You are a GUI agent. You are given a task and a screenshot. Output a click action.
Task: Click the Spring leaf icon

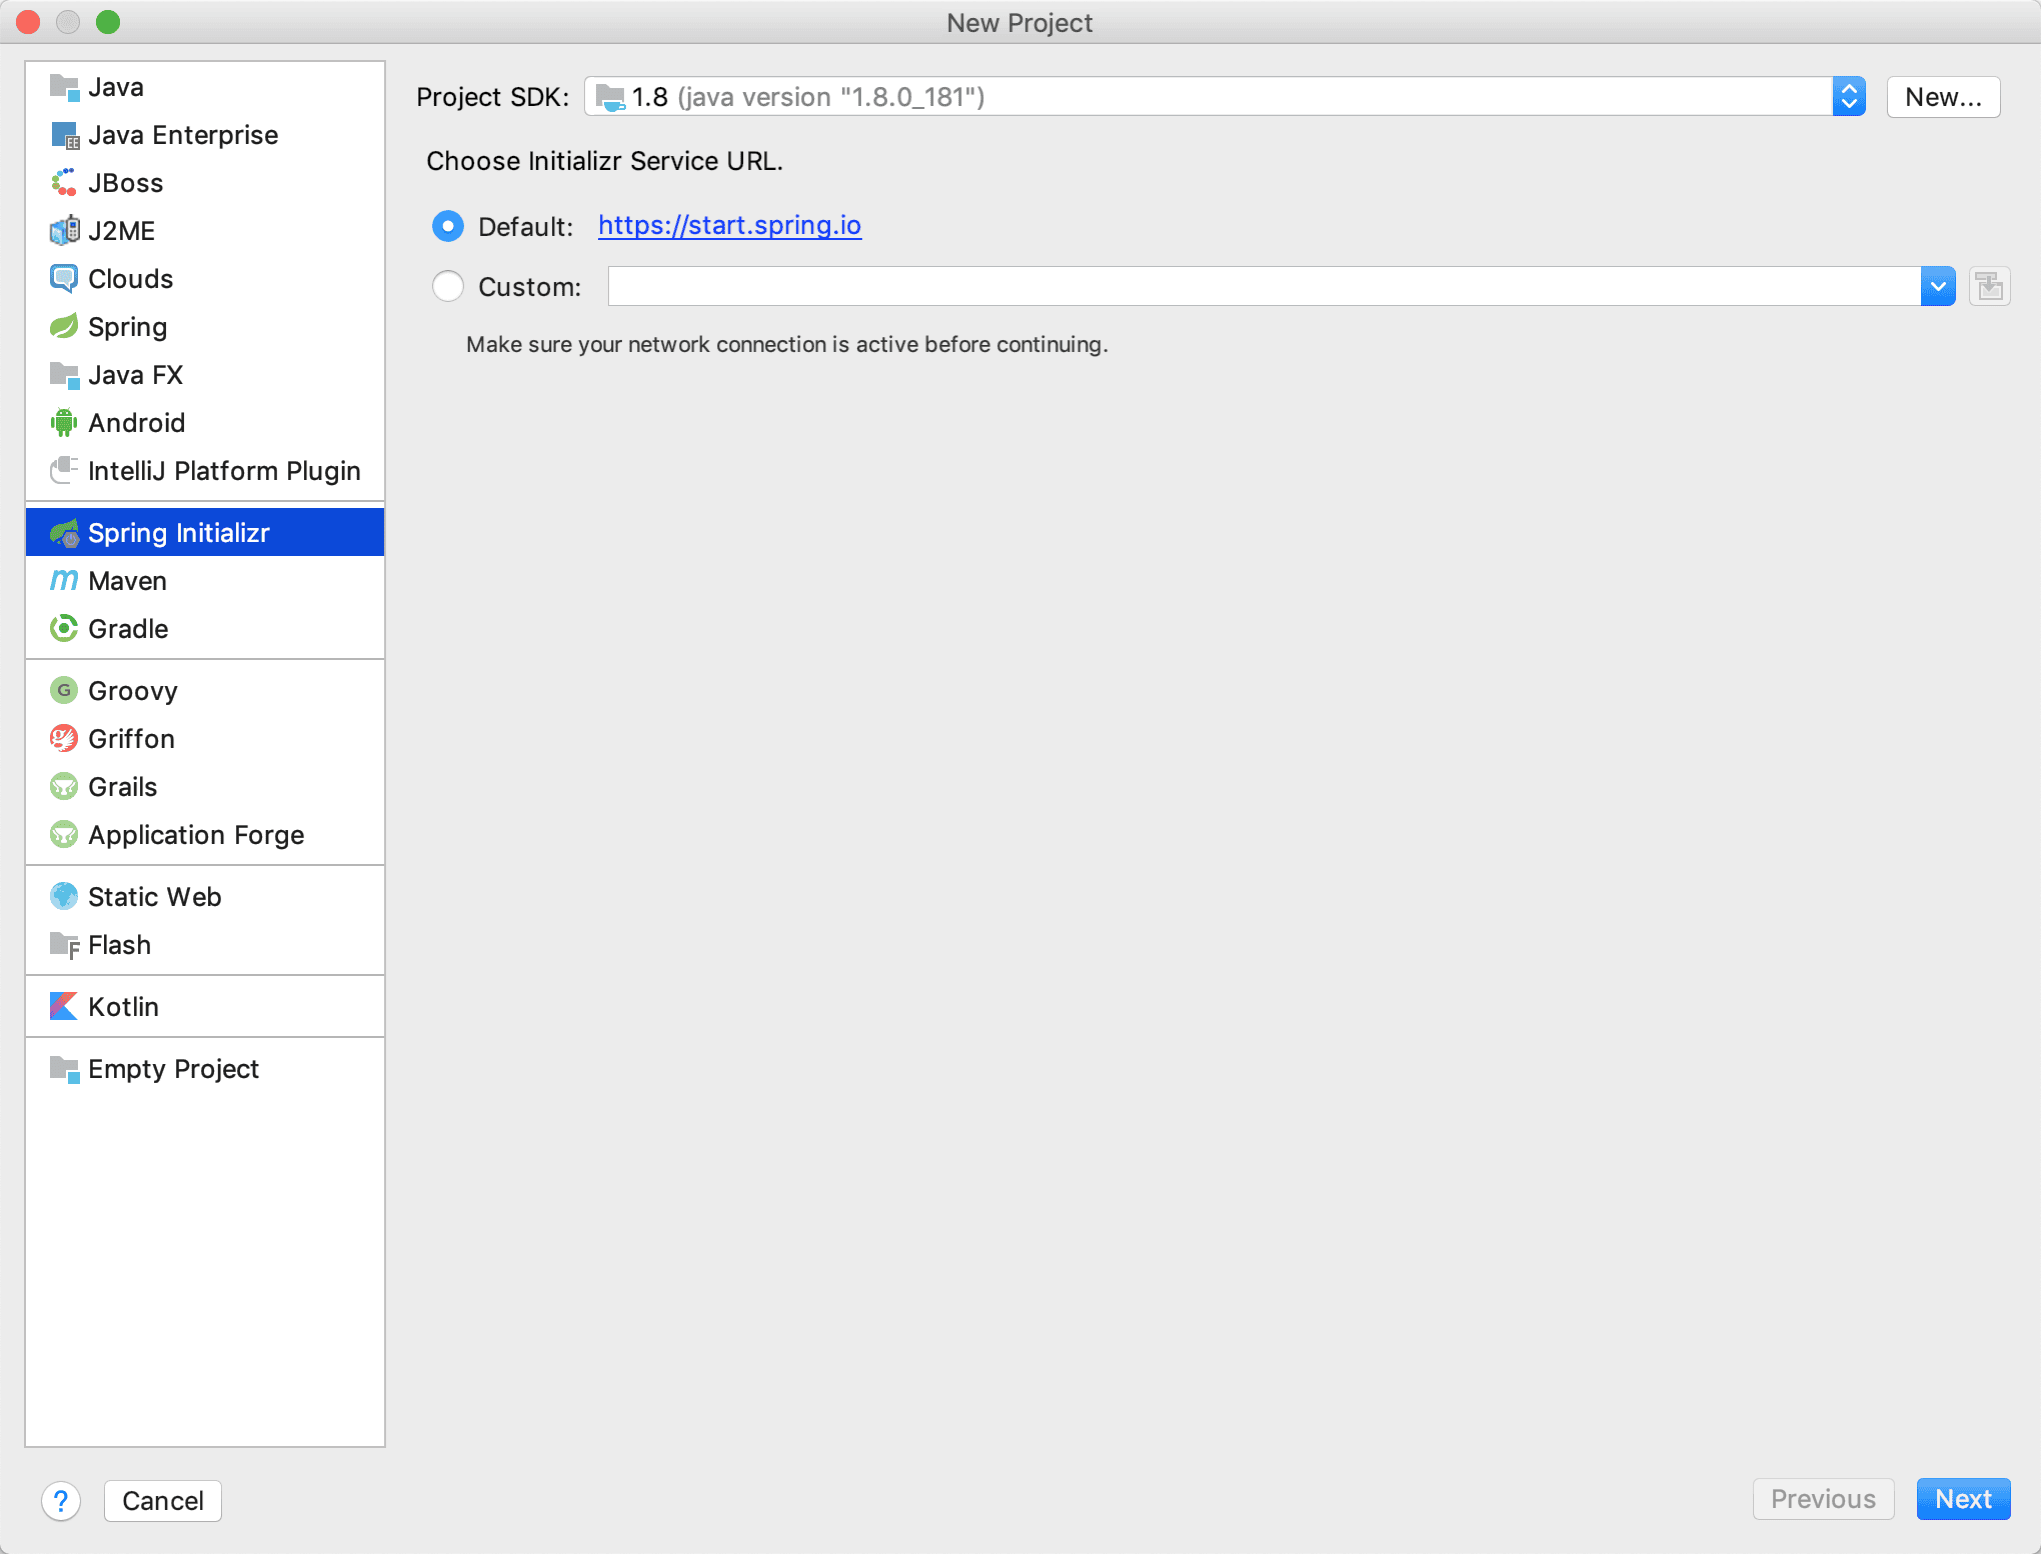(64, 327)
